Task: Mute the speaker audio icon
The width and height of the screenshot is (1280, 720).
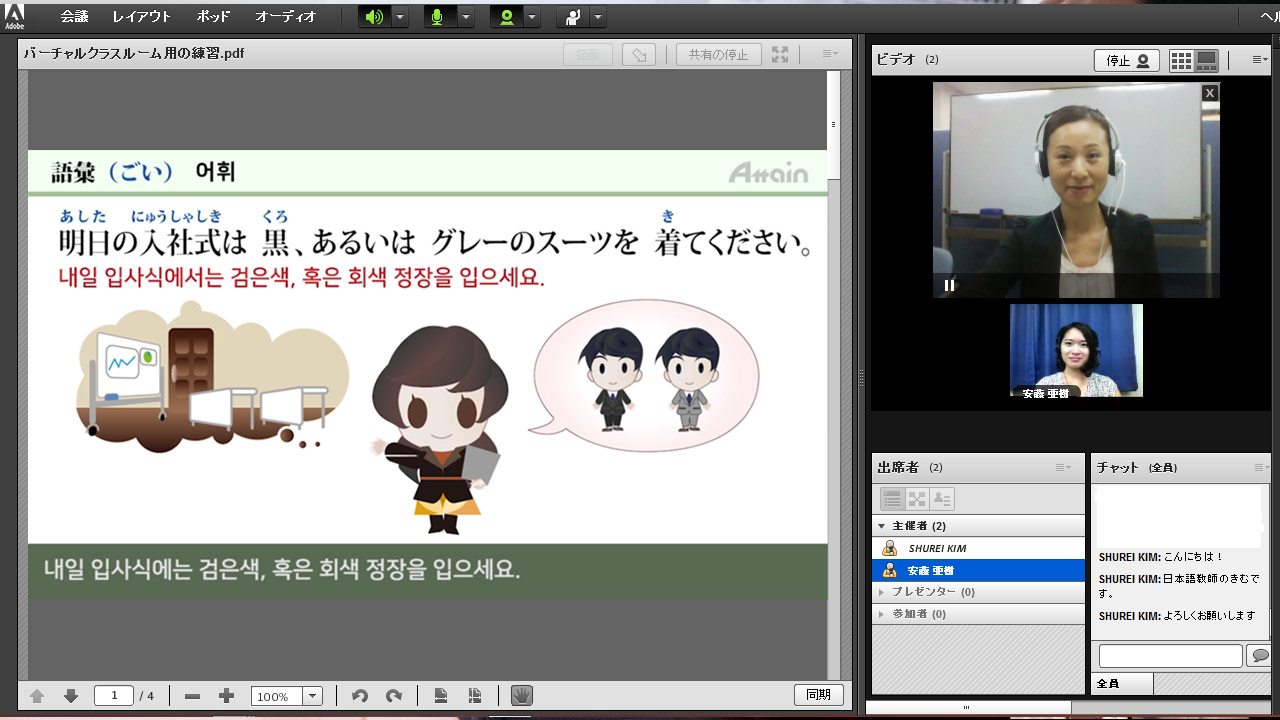Action: 374,17
